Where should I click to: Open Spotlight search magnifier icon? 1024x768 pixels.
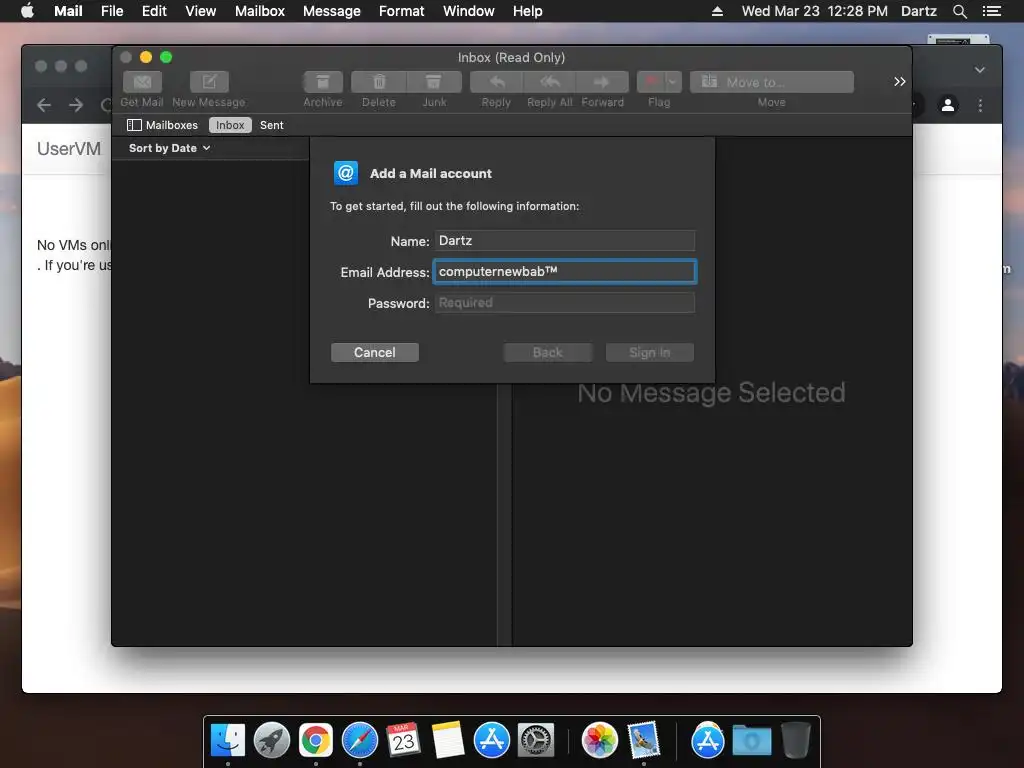pos(960,11)
